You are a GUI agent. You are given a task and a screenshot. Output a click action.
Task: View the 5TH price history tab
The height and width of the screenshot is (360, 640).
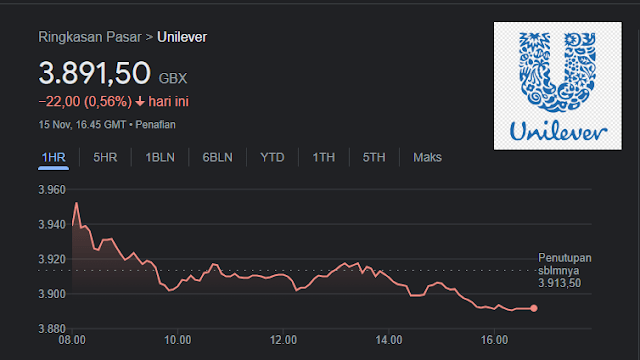pyautogui.click(x=374, y=158)
